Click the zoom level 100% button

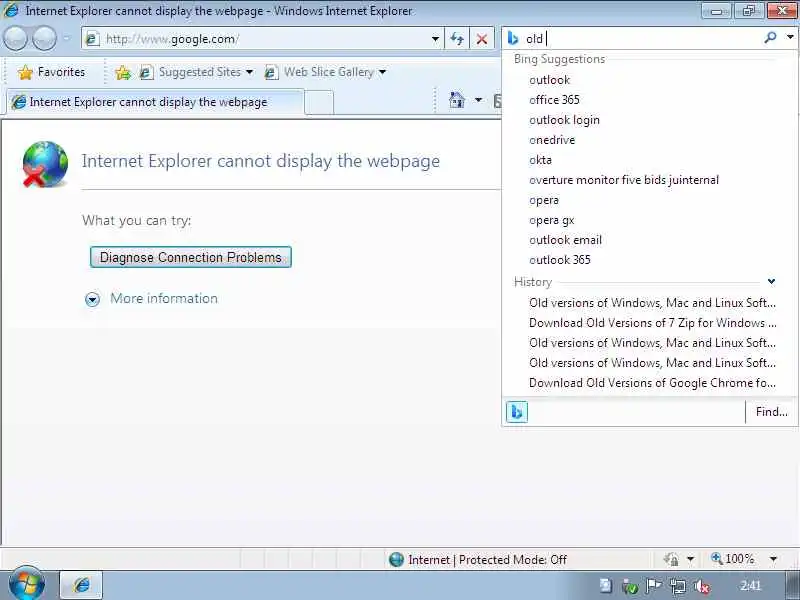[x=732, y=559]
